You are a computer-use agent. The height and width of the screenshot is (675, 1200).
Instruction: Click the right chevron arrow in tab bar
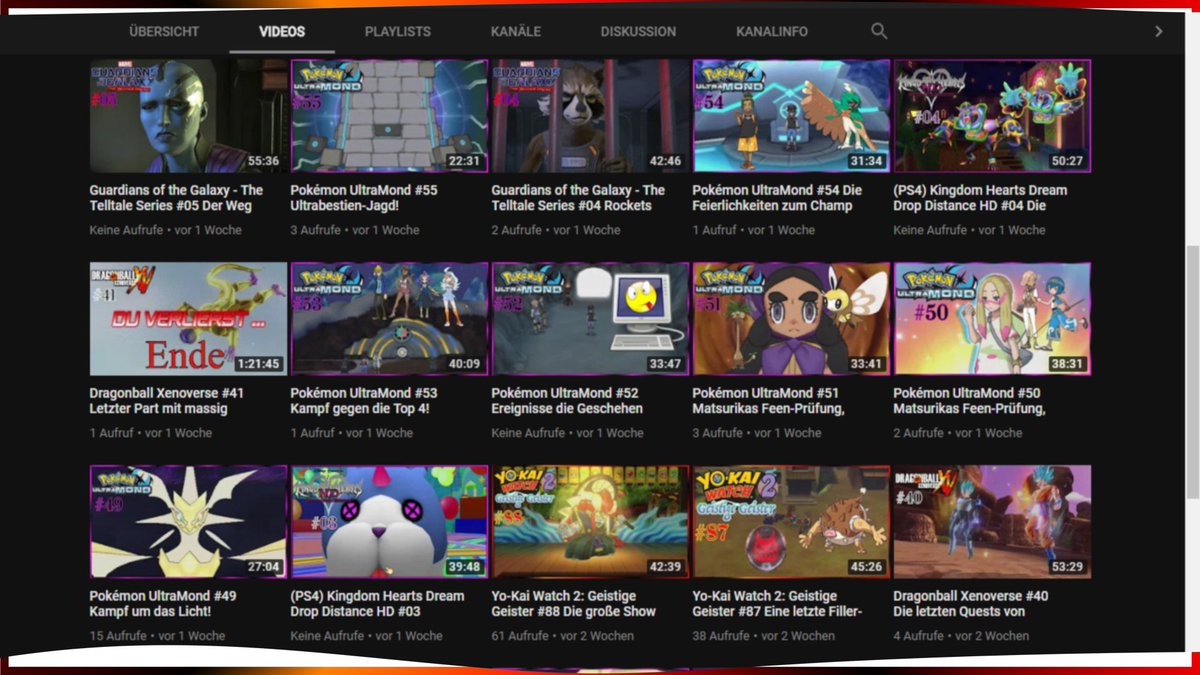click(x=1159, y=31)
